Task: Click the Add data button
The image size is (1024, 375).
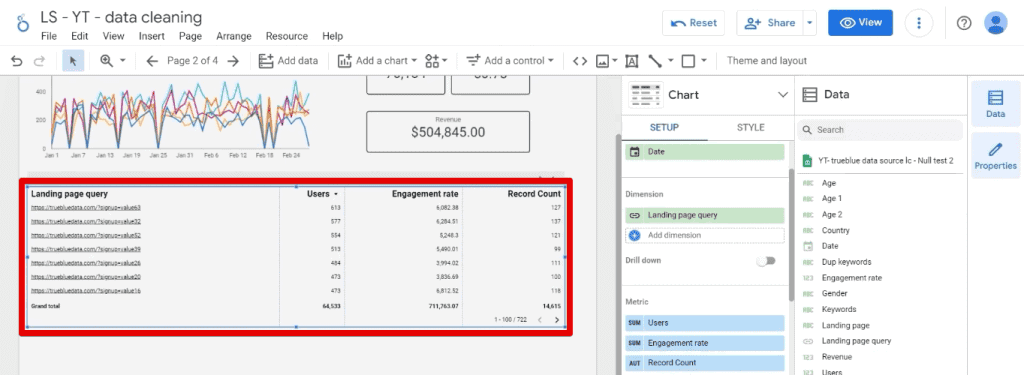Action: click(288, 61)
